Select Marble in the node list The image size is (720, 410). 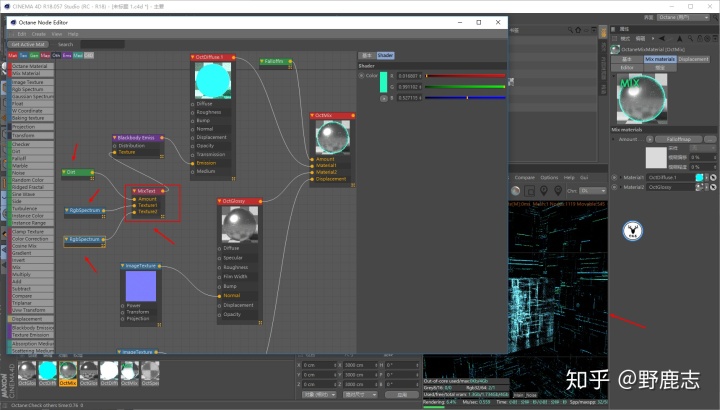coord(31,166)
